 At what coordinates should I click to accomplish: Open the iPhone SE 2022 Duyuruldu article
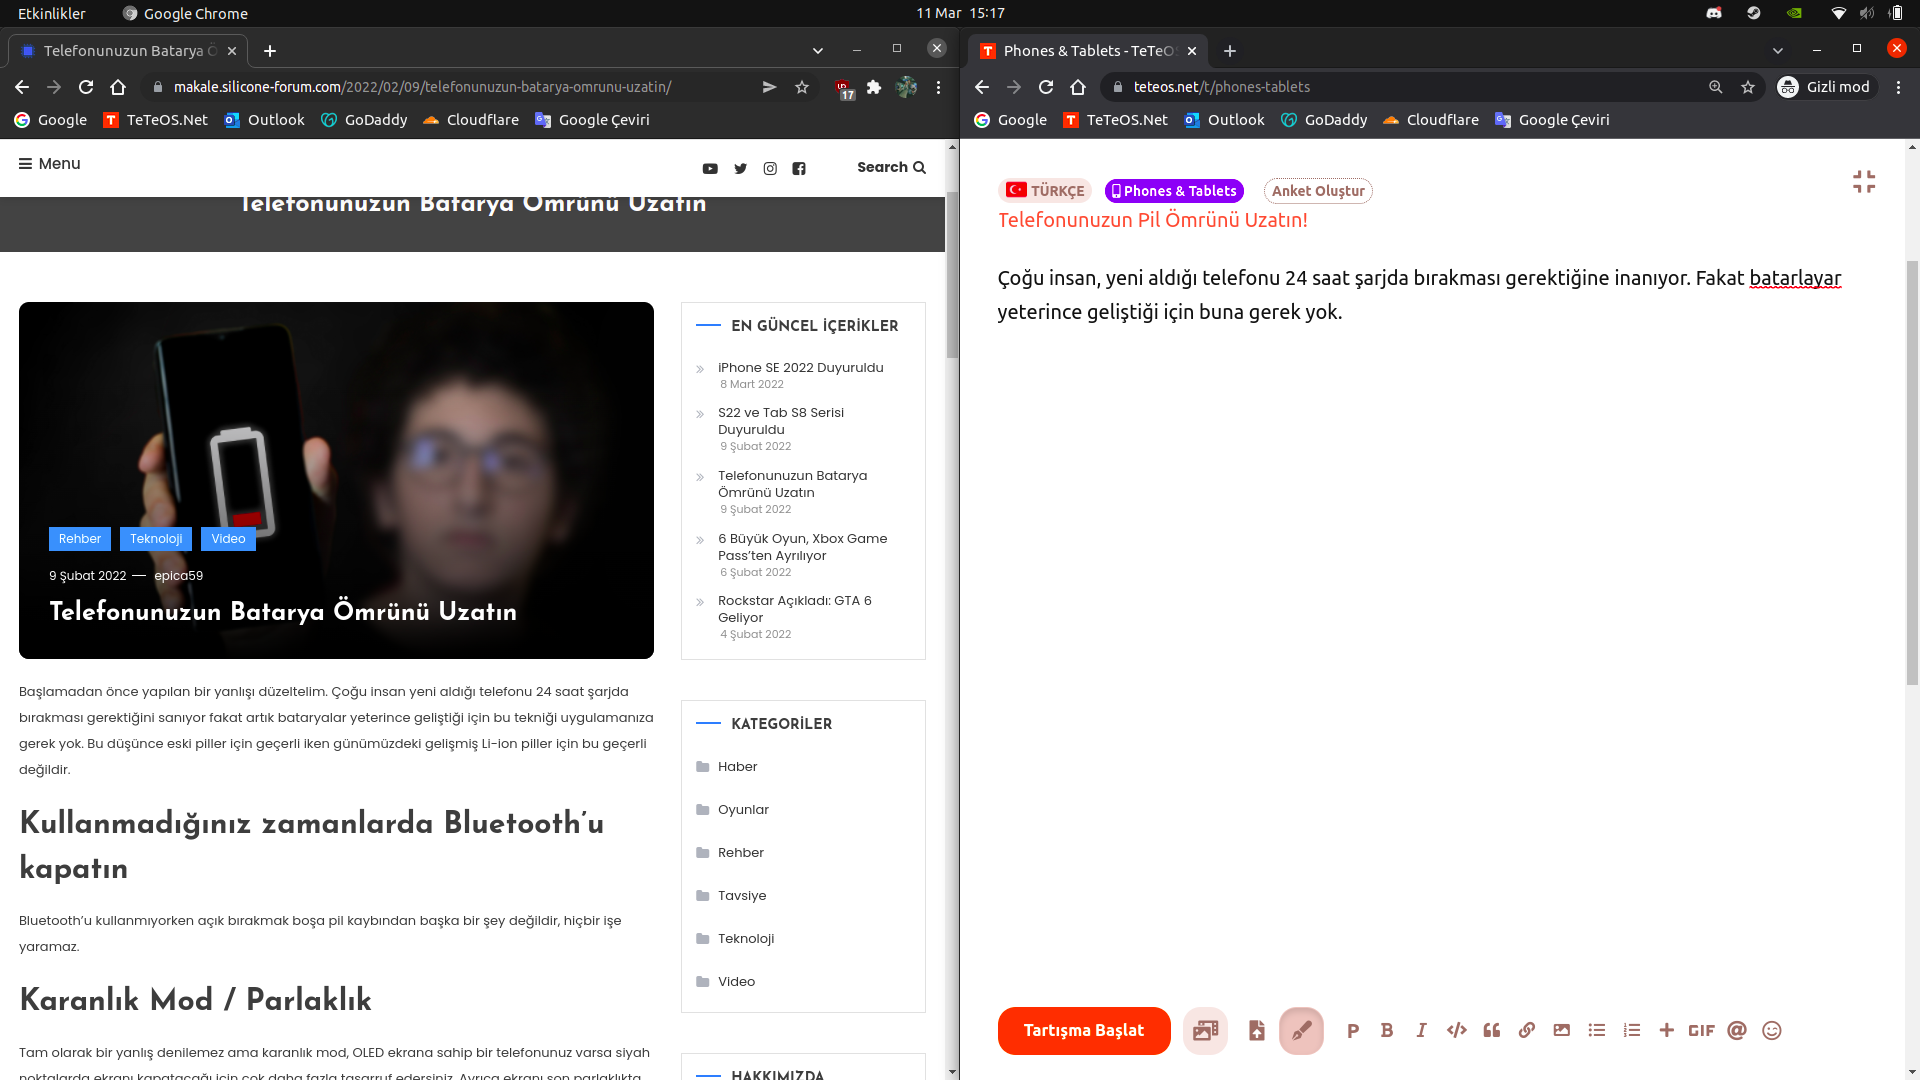pos(801,368)
